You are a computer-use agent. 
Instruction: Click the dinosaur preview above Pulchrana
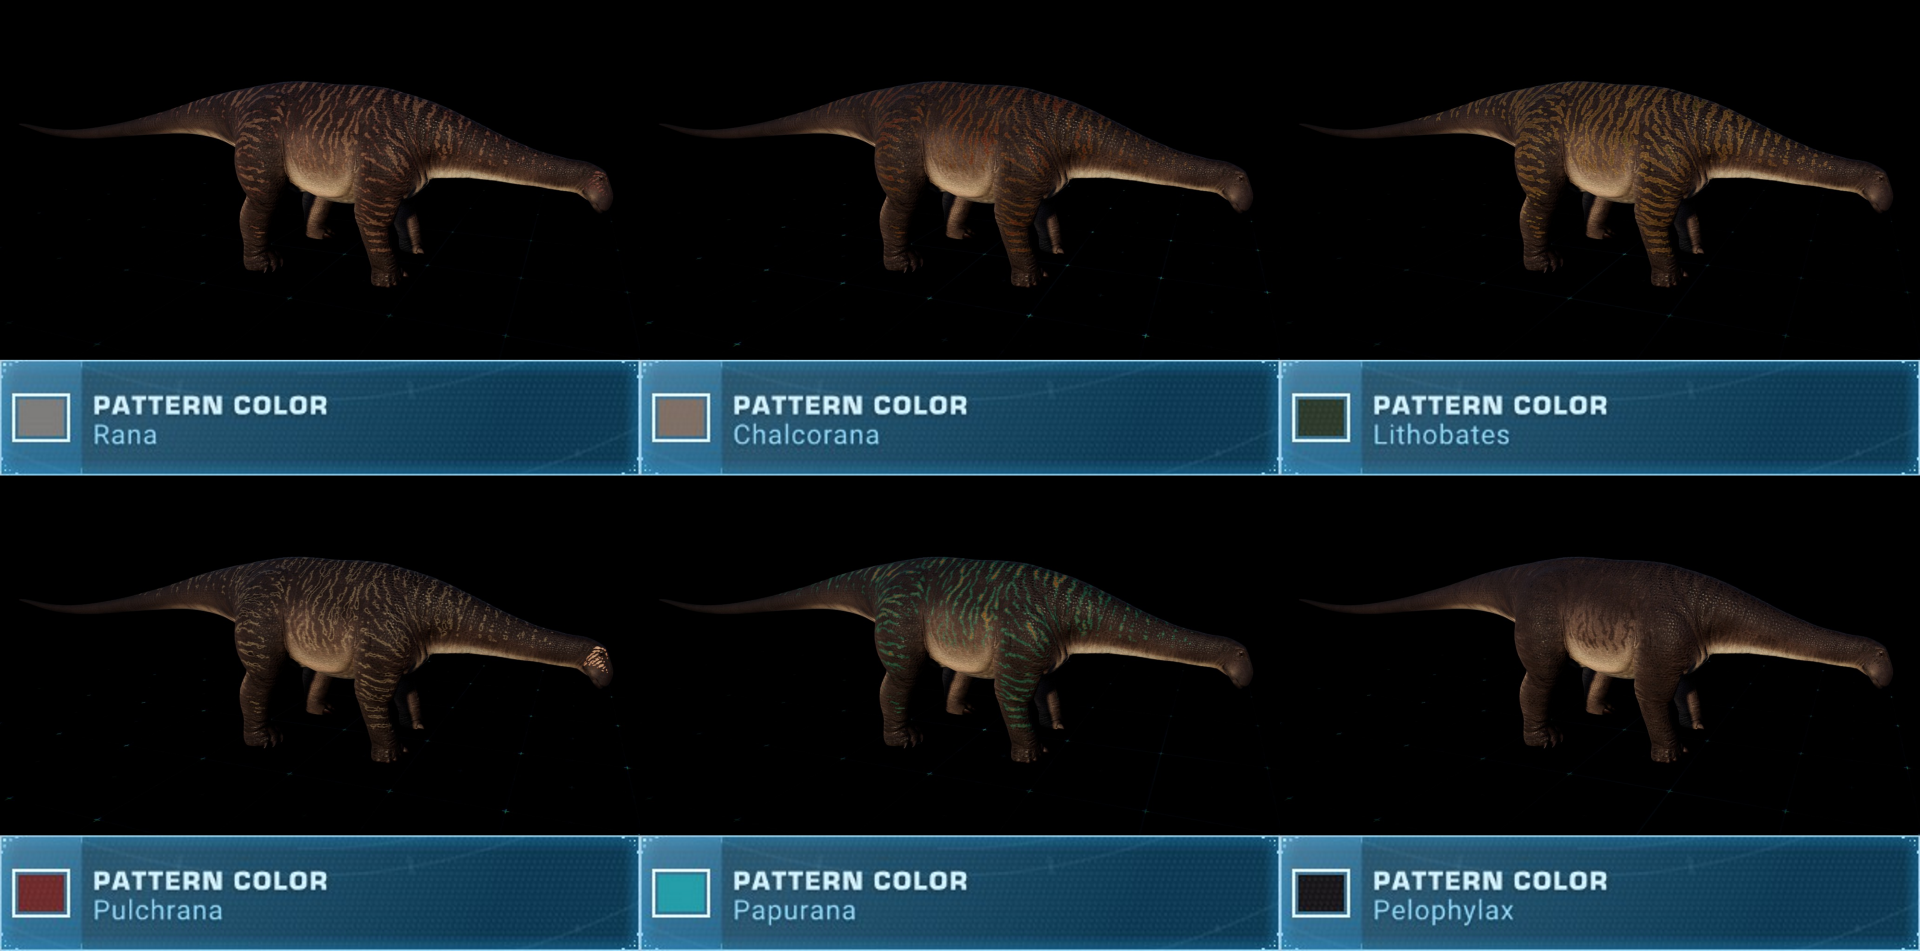click(x=315, y=658)
